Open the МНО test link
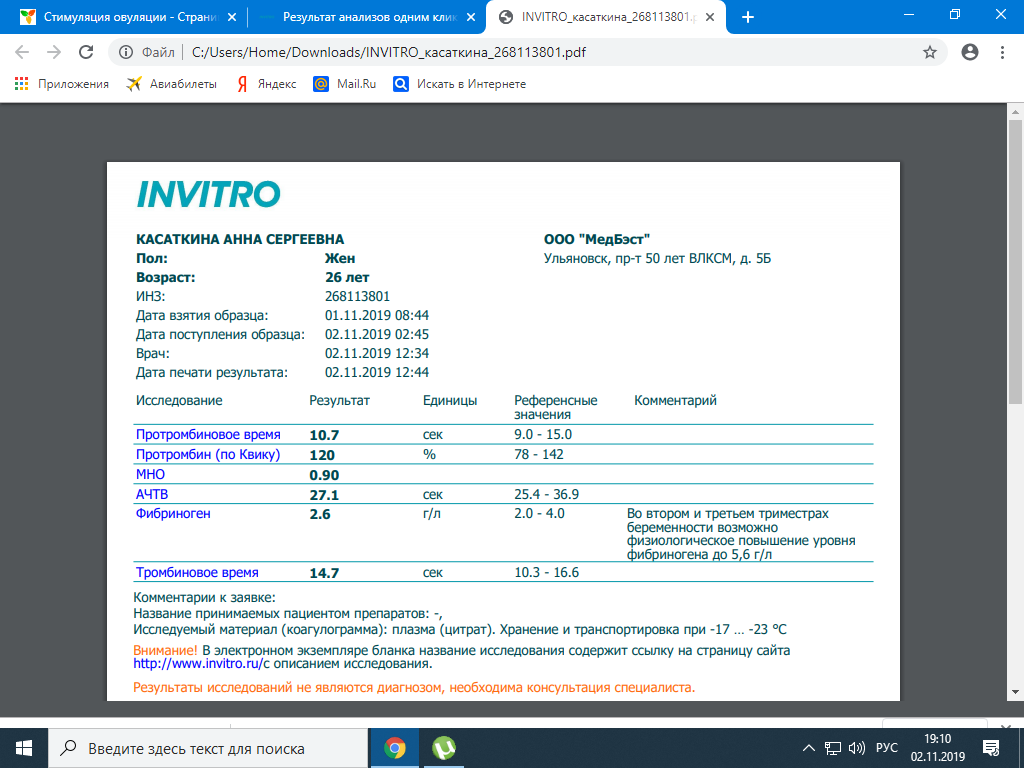1024x768 pixels. click(150, 474)
